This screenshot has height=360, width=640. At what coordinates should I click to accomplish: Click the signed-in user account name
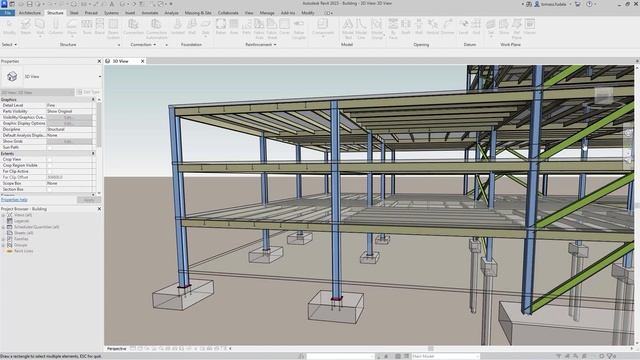pos(554,4)
